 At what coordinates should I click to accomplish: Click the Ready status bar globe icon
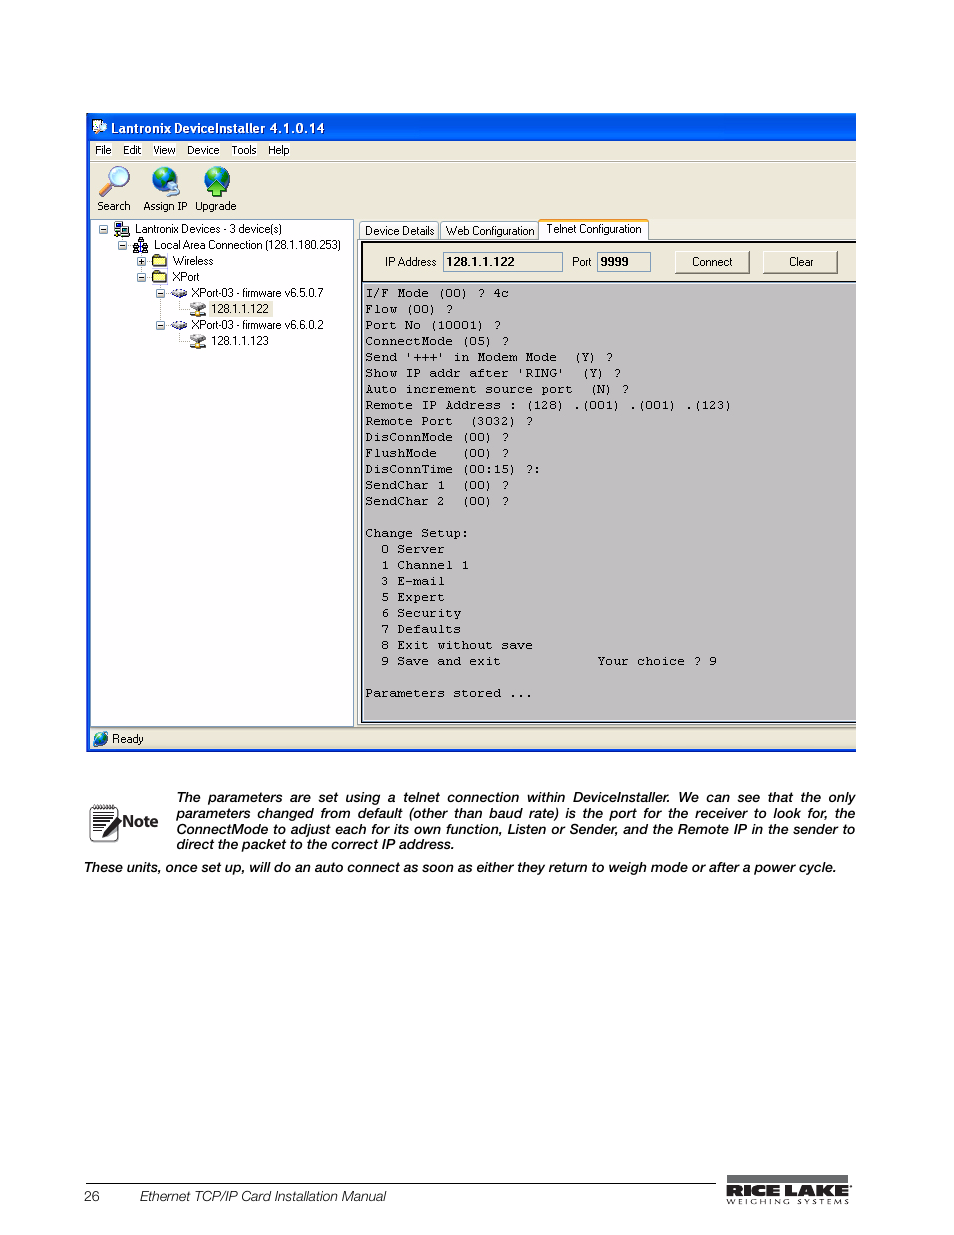click(x=100, y=739)
